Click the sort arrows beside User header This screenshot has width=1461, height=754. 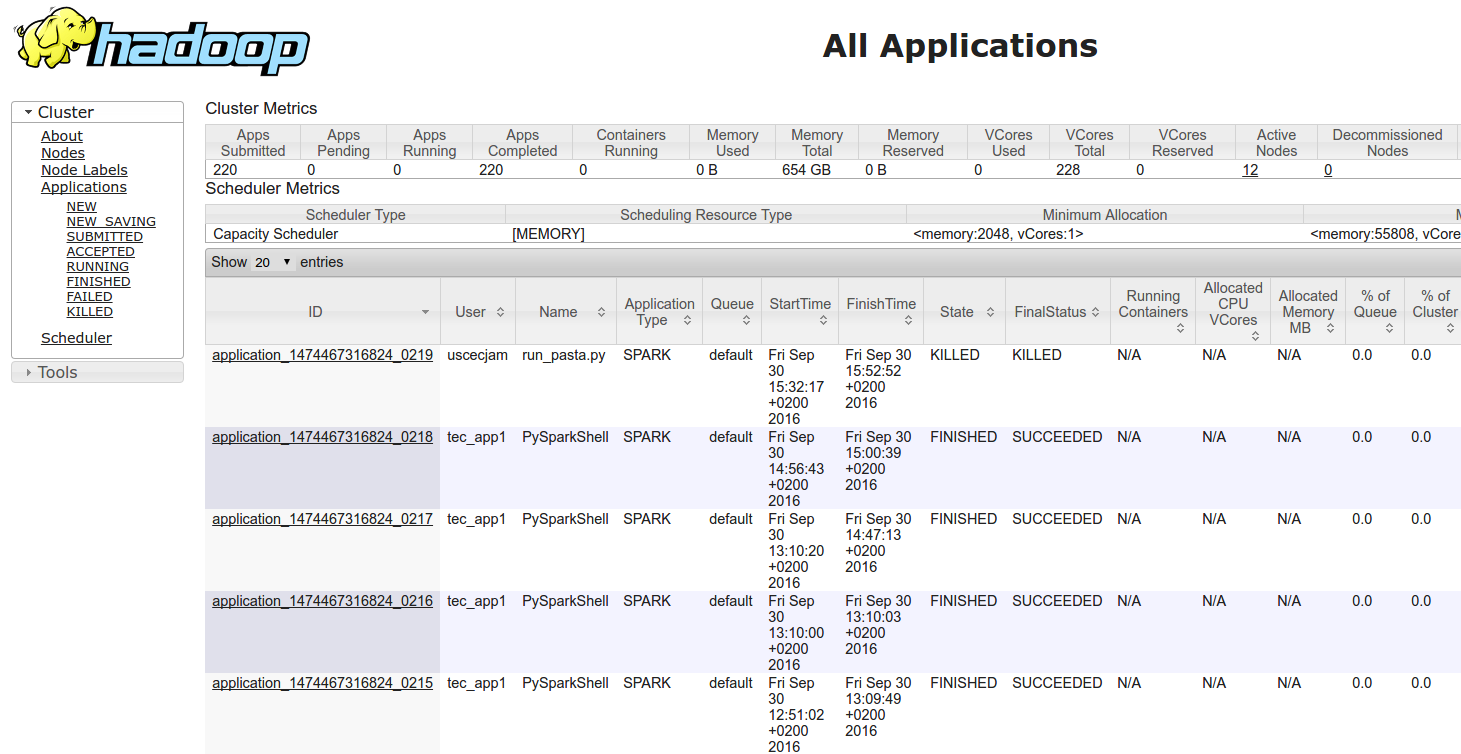point(500,312)
